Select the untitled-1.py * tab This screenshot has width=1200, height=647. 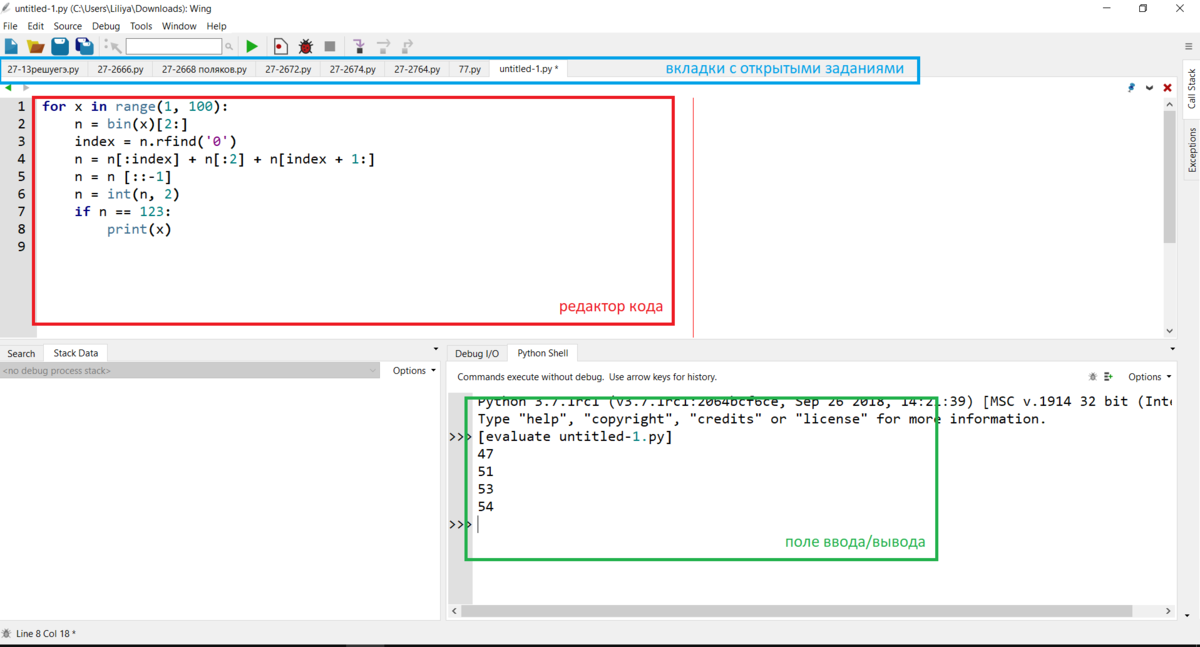click(529, 70)
